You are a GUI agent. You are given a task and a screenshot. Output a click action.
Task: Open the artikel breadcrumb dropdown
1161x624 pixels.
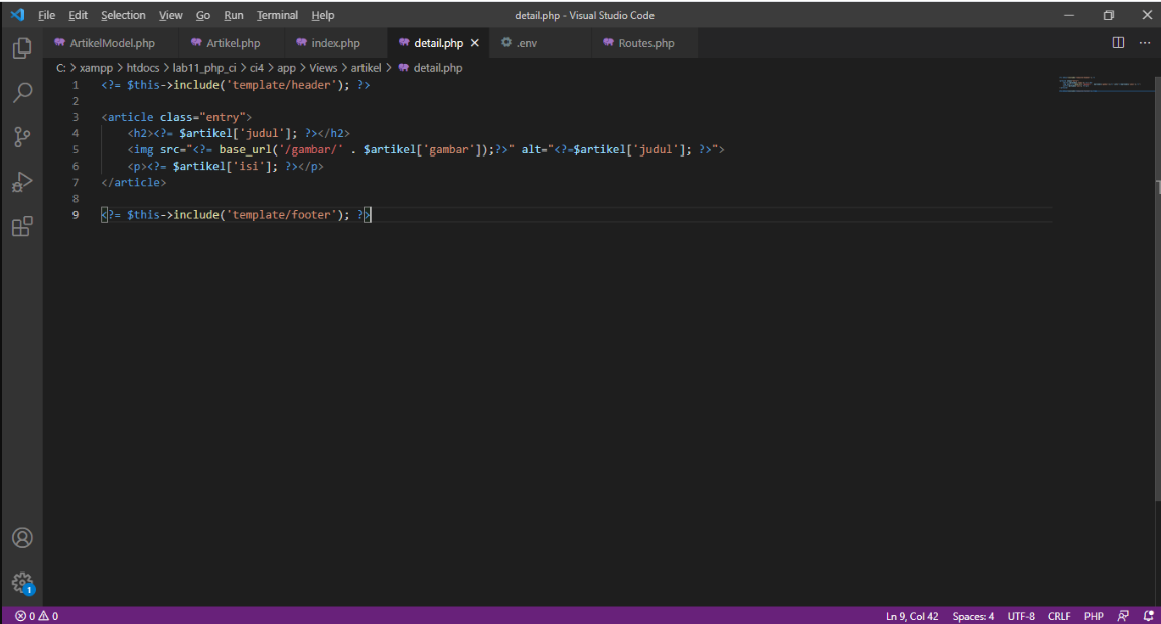click(365, 67)
